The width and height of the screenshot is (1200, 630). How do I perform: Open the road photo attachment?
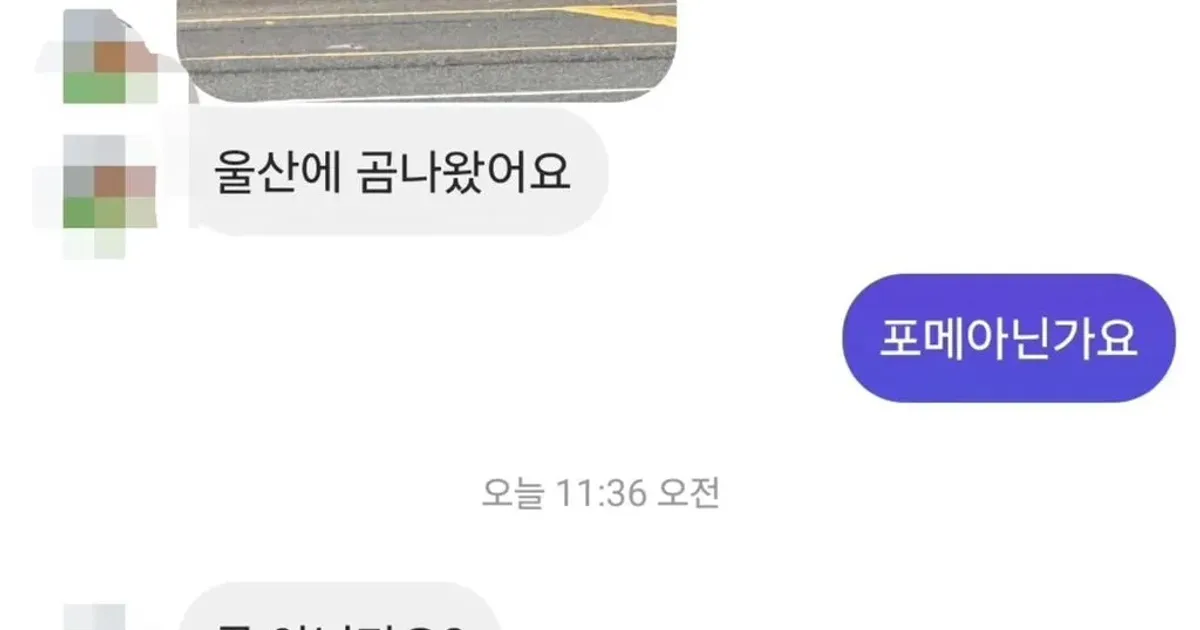(427, 50)
